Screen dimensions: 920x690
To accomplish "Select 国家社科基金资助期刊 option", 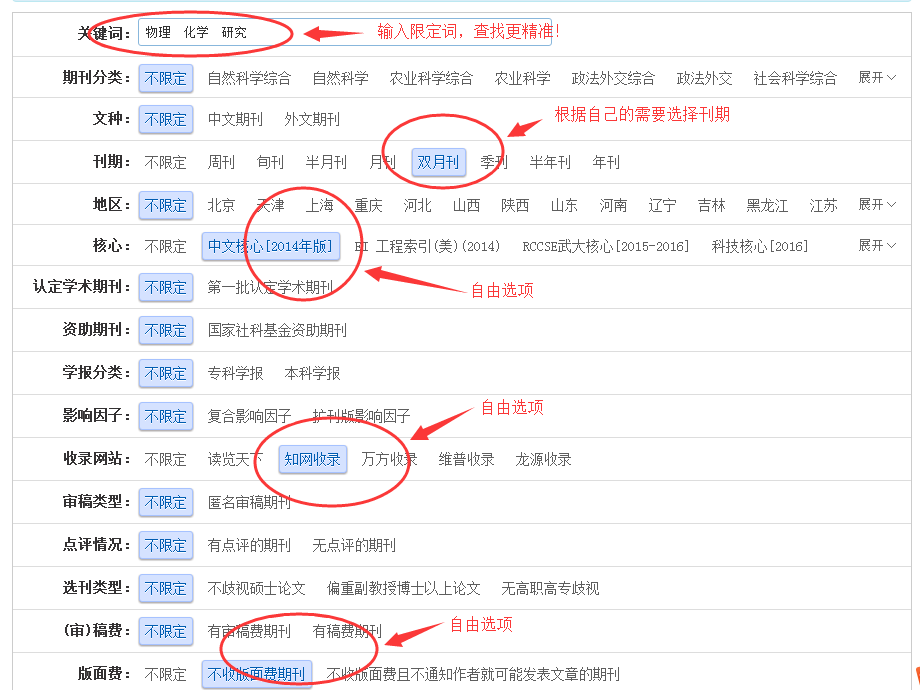I will tap(277, 330).
